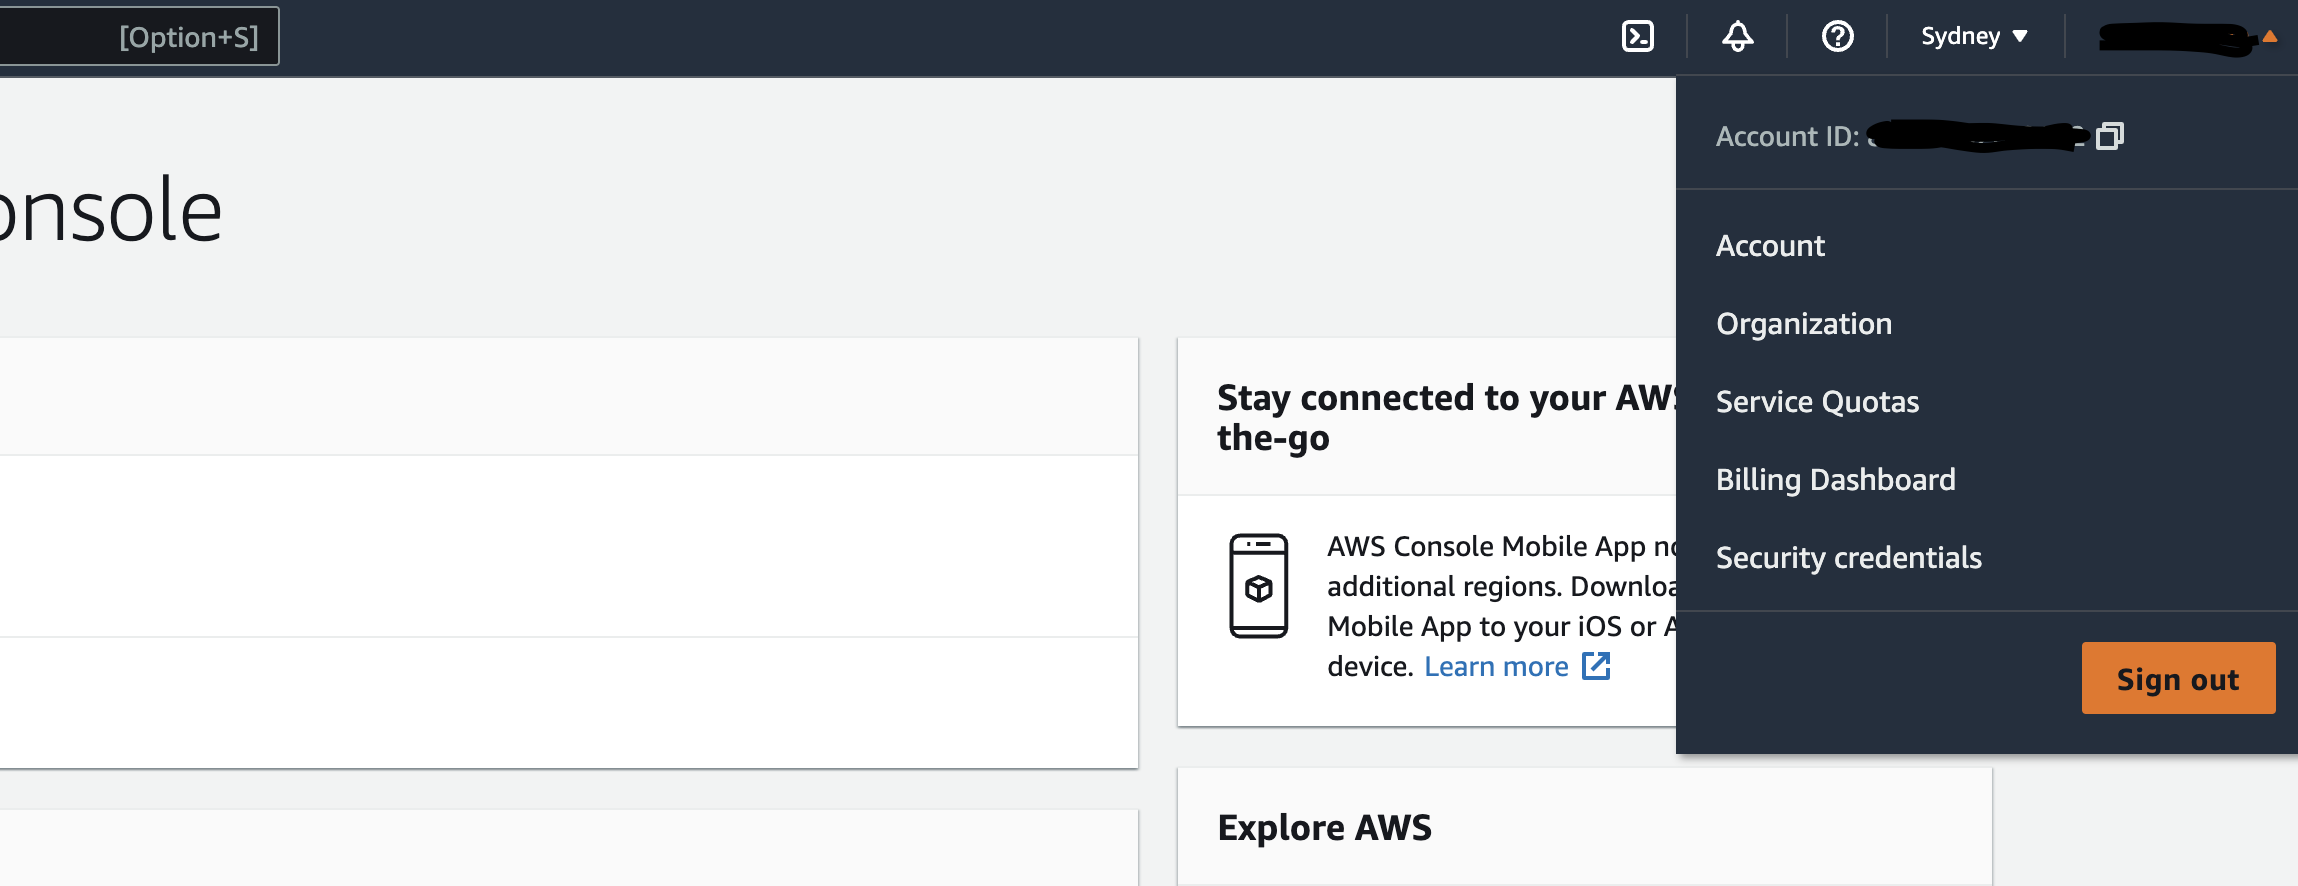Image resolution: width=2298 pixels, height=886 pixels.
Task: Open Billing Dashboard menu entry
Action: (x=1835, y=480)
